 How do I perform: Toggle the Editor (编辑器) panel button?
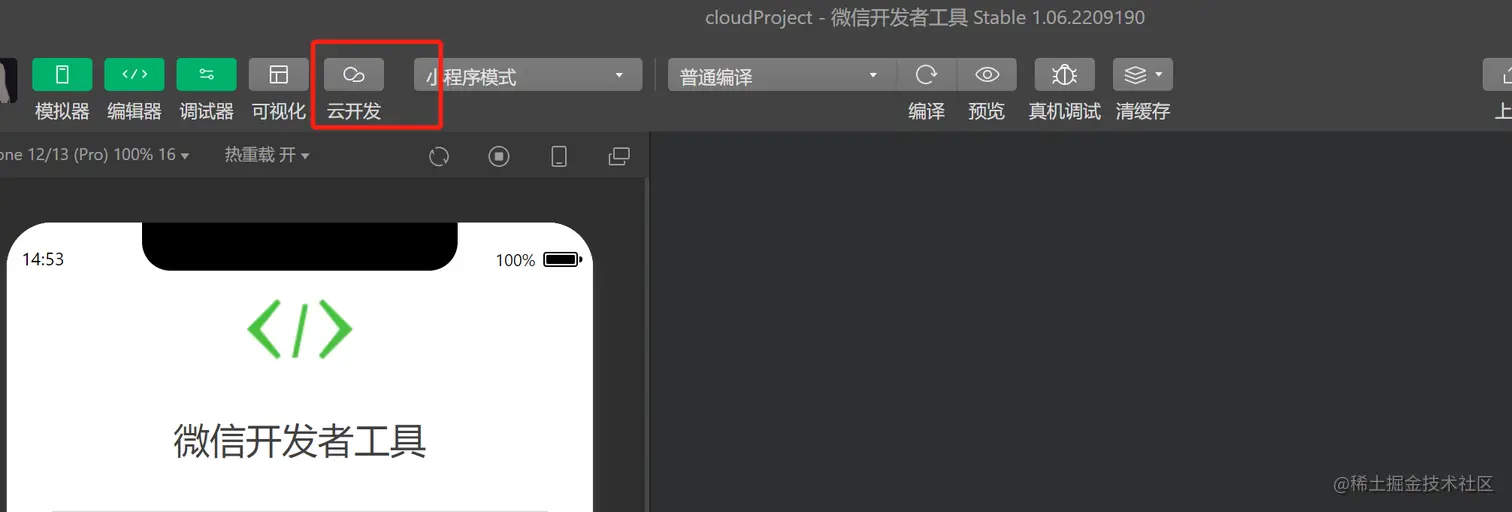pyautogui.click(x=134, y=75)
